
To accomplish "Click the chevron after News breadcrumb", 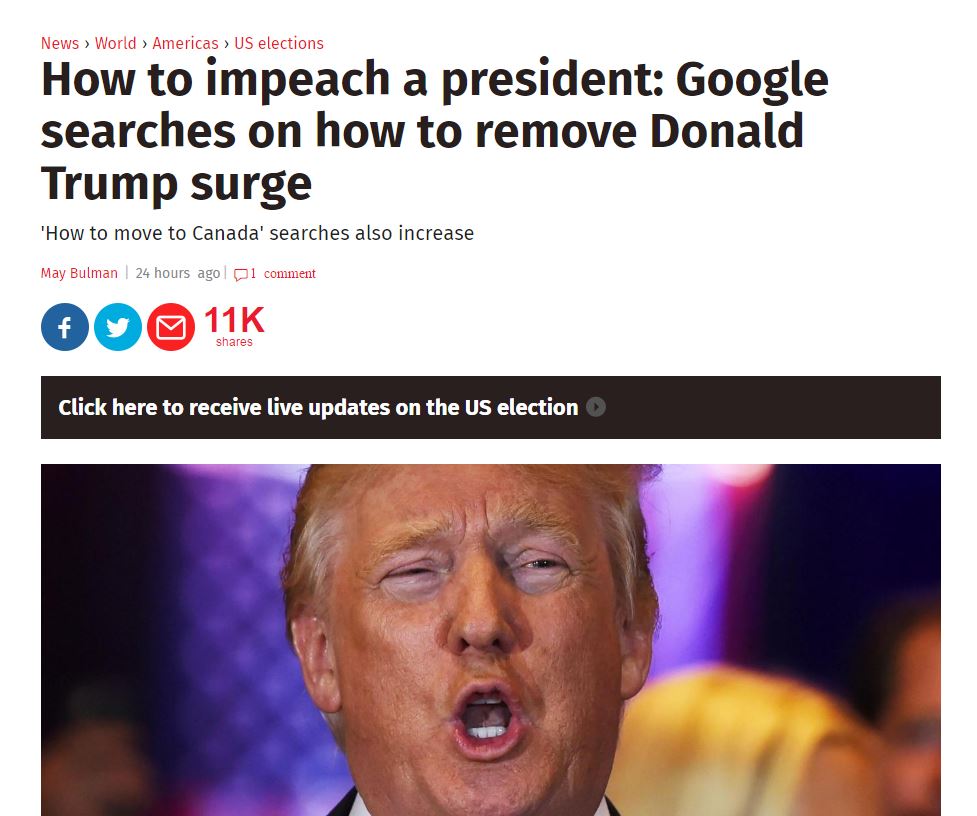I will (x=87, y=44).
